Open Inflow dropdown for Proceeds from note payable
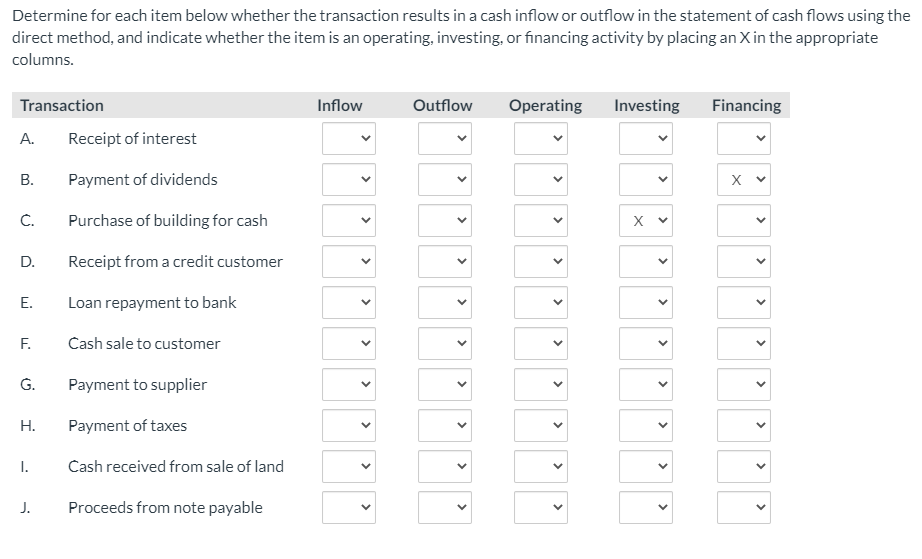This screenshot has width=922, height=559. [x=348, y=508]
